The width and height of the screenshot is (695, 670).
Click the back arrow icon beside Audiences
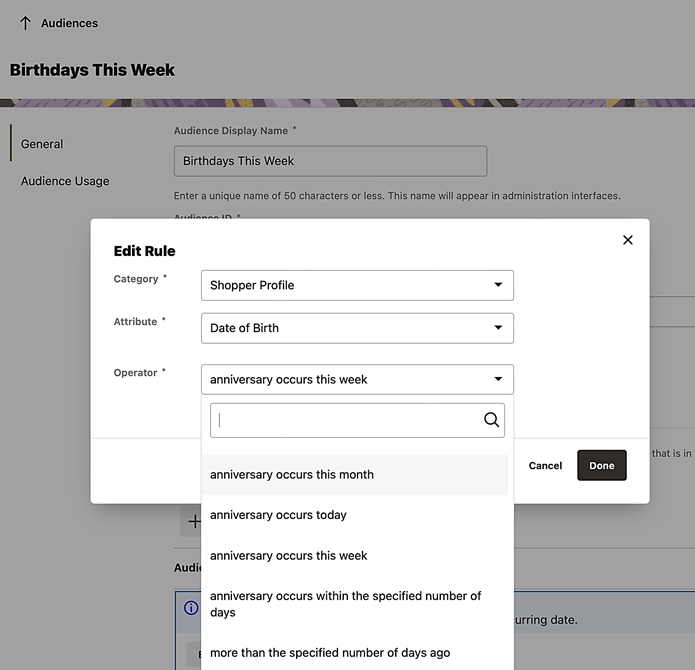pyautogui.click(x=25, y=23)
